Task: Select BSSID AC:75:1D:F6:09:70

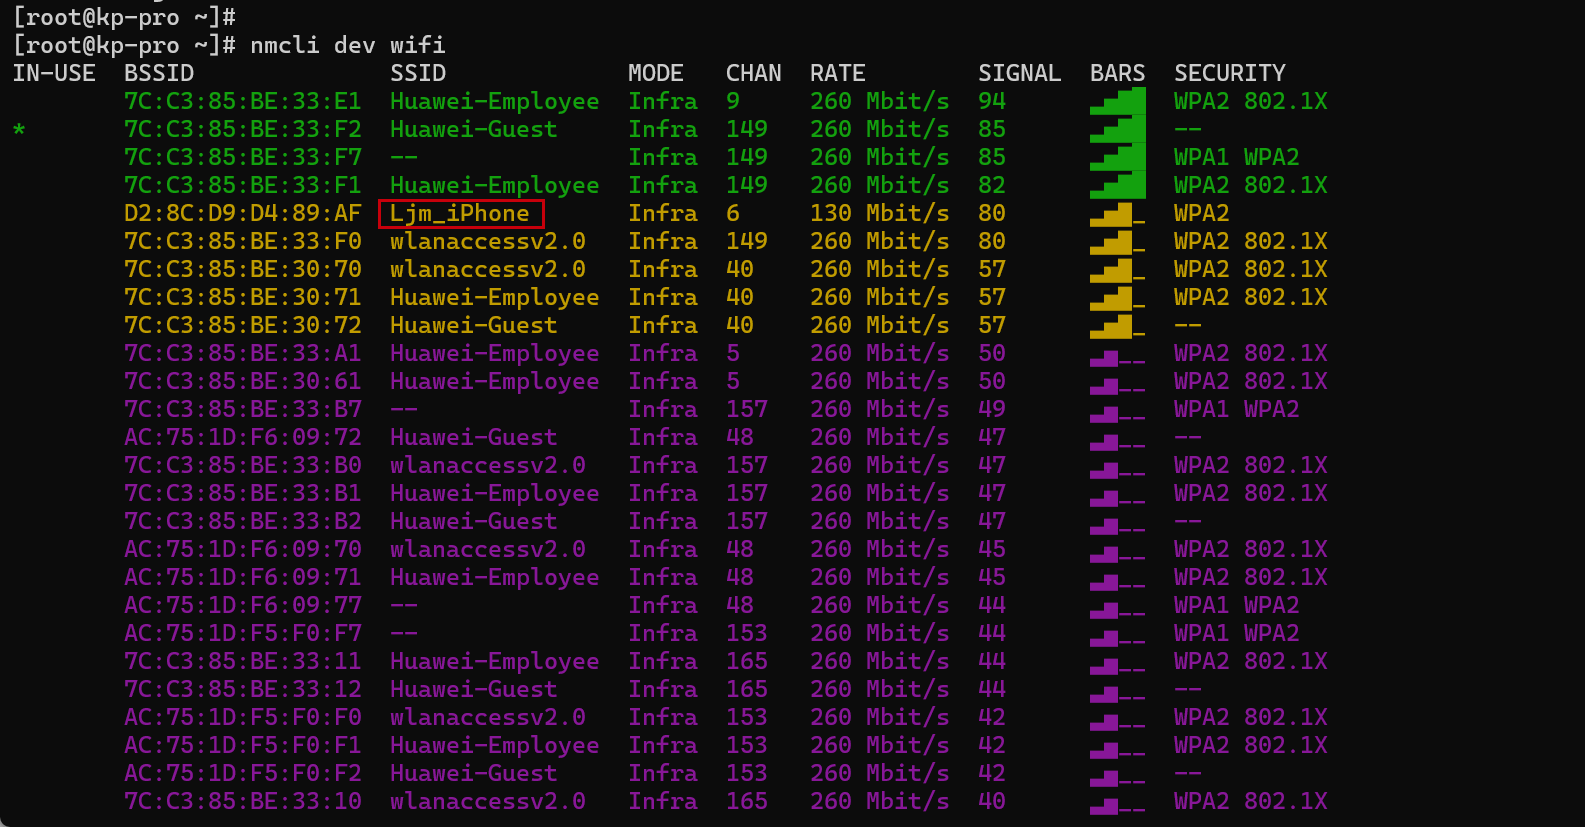Action: [243, 549]
